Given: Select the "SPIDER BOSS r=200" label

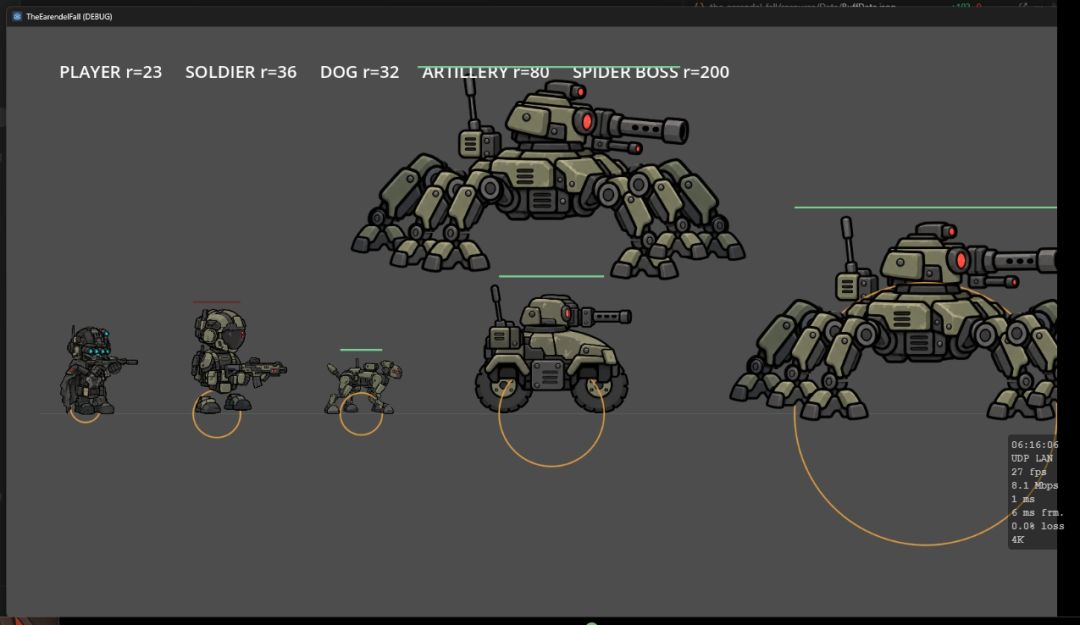Looking at the screenshot, I should tap(651, 72).
